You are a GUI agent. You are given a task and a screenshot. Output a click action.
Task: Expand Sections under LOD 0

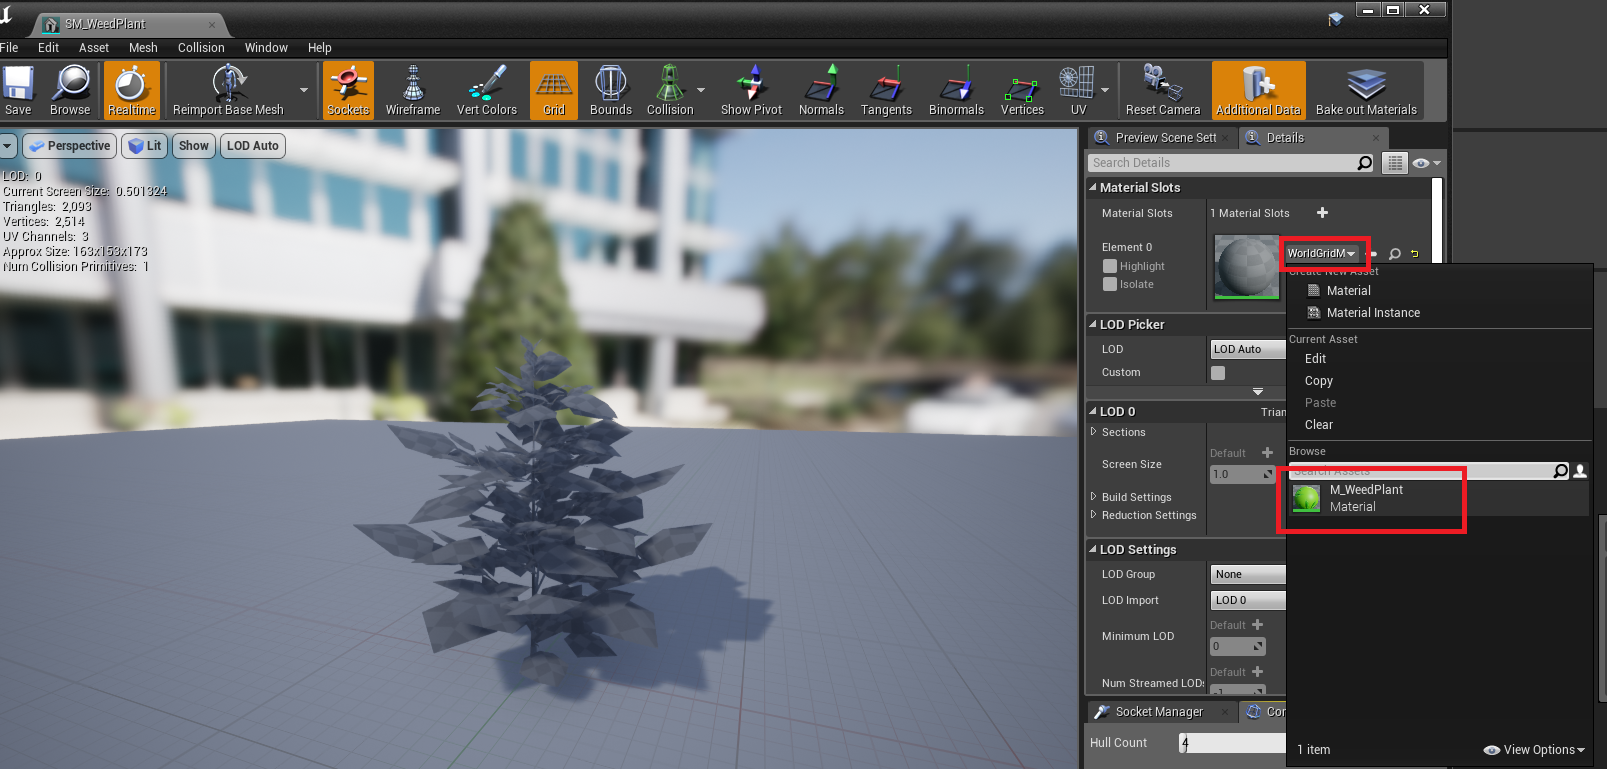(1093, 432)
